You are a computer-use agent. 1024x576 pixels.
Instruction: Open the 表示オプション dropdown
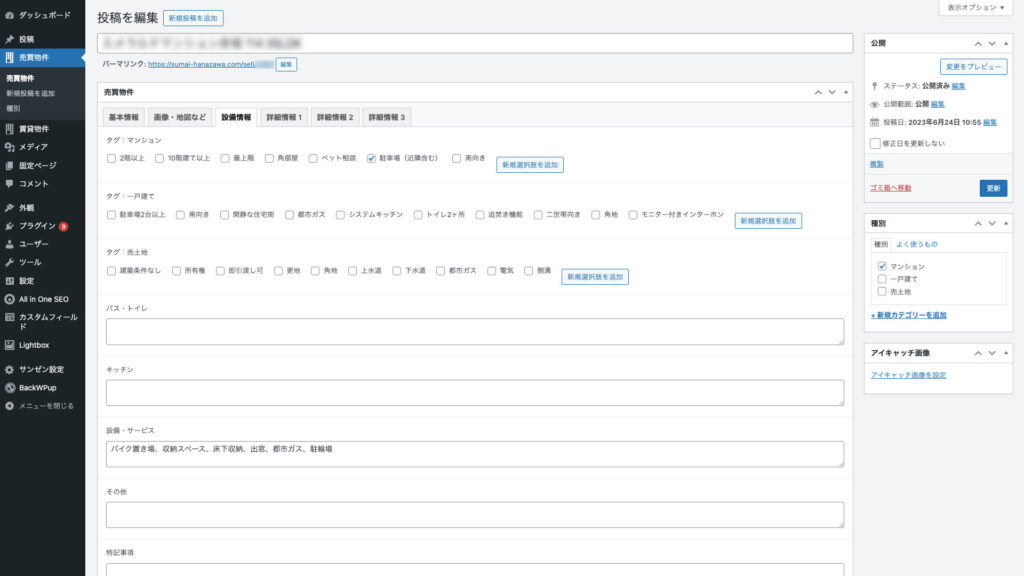[976, 8]
